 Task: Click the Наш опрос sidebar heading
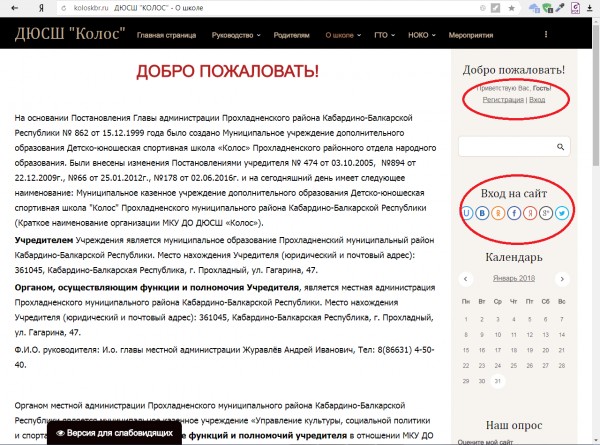514,425
